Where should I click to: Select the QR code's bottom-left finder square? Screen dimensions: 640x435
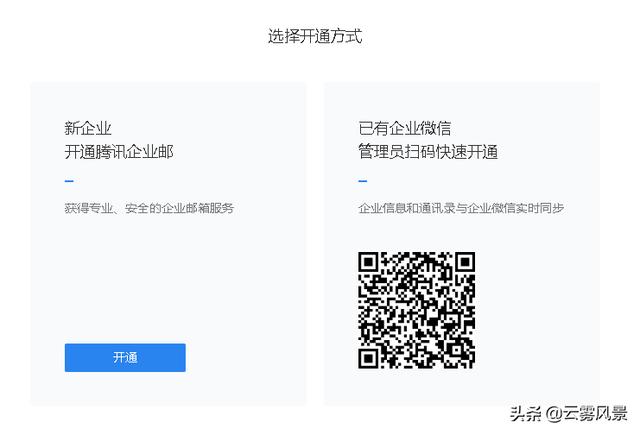(x=368, y=359)
